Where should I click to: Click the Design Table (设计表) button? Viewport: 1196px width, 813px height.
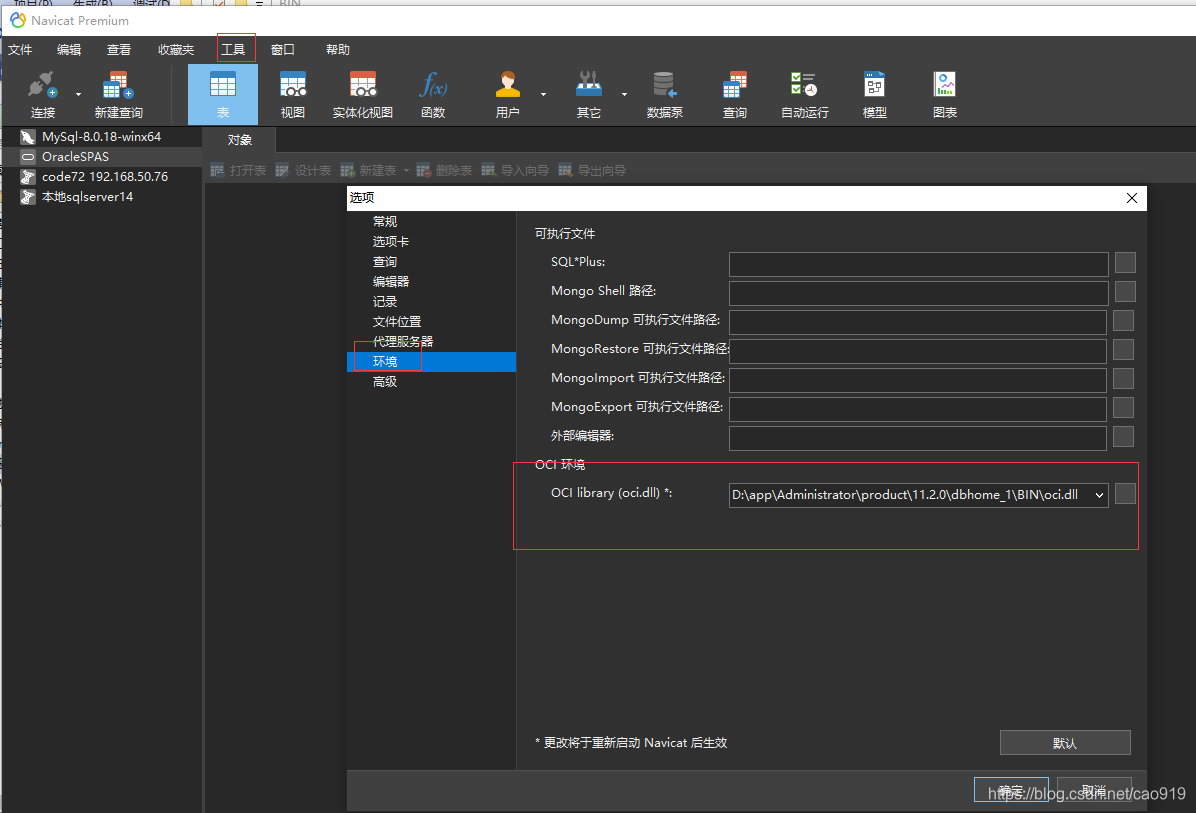(303, 170)
